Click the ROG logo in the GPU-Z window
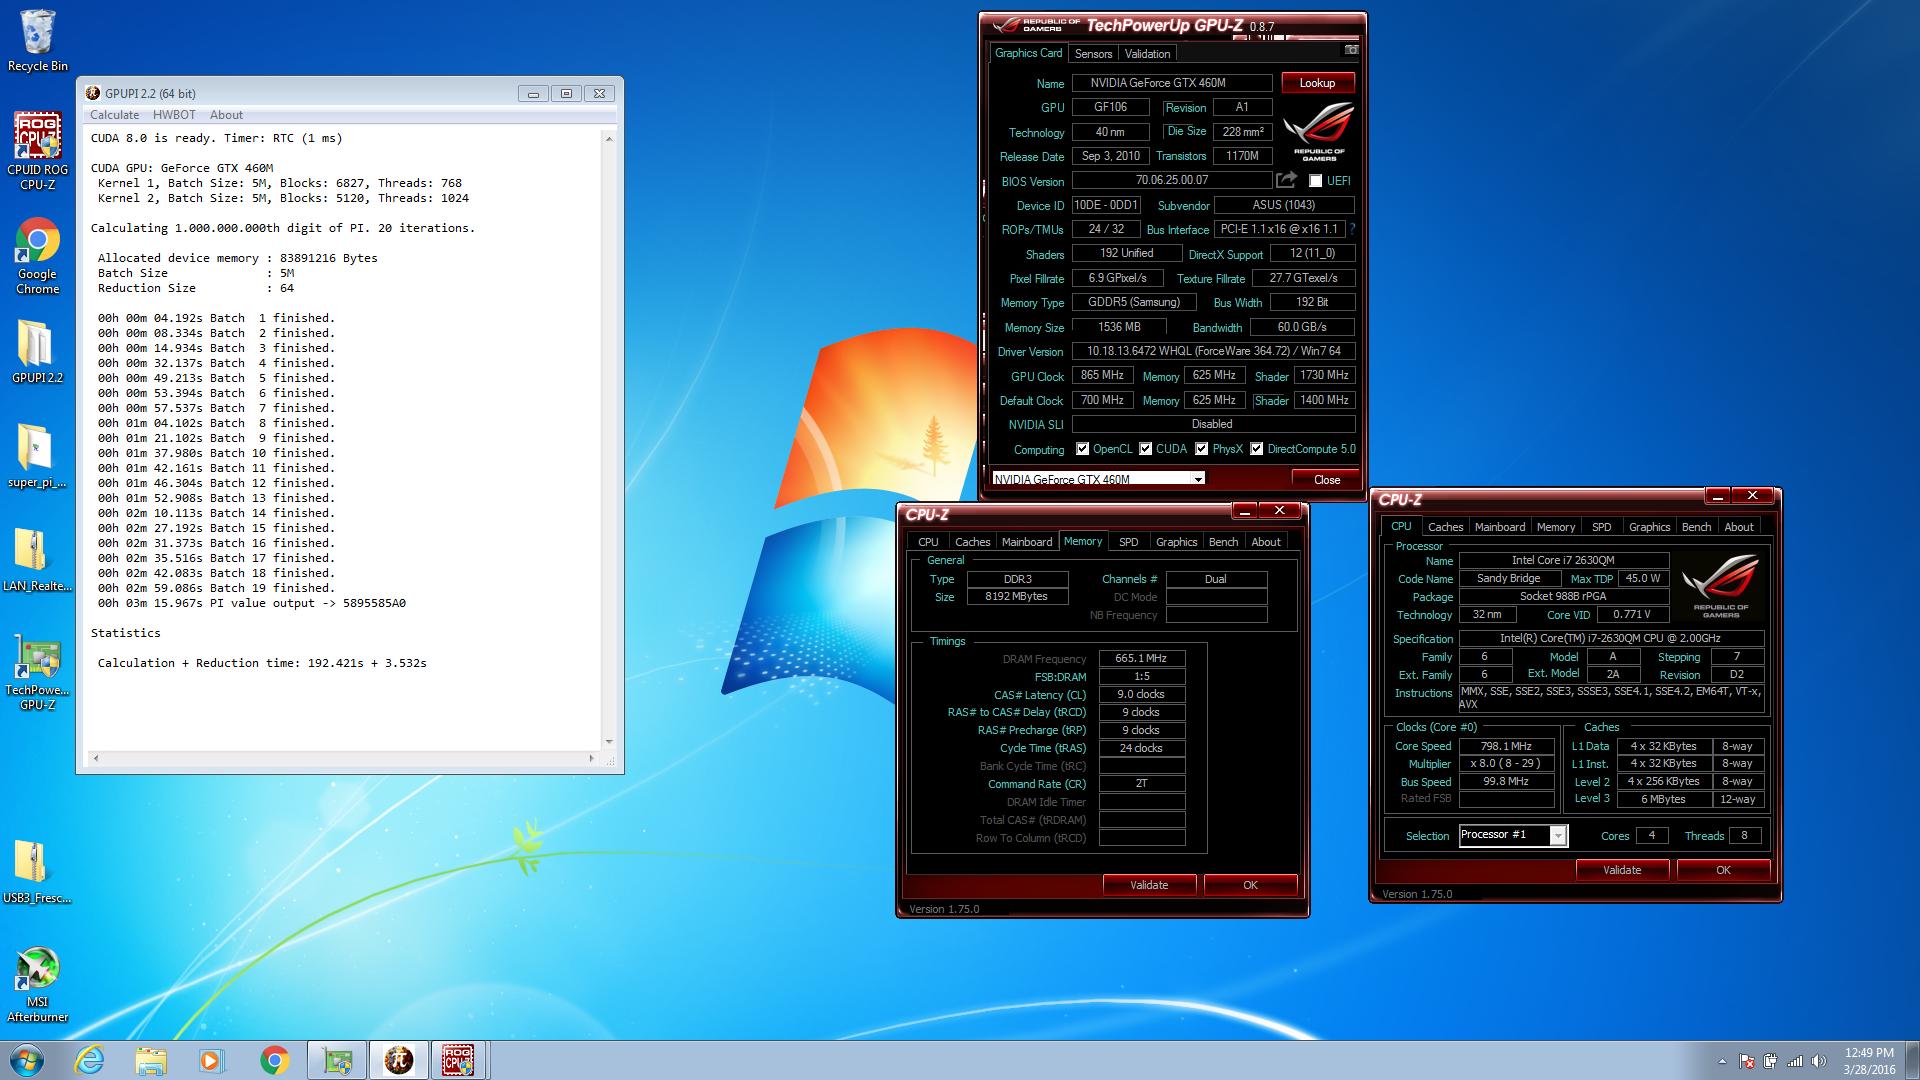 click(x=1319, y=131)
